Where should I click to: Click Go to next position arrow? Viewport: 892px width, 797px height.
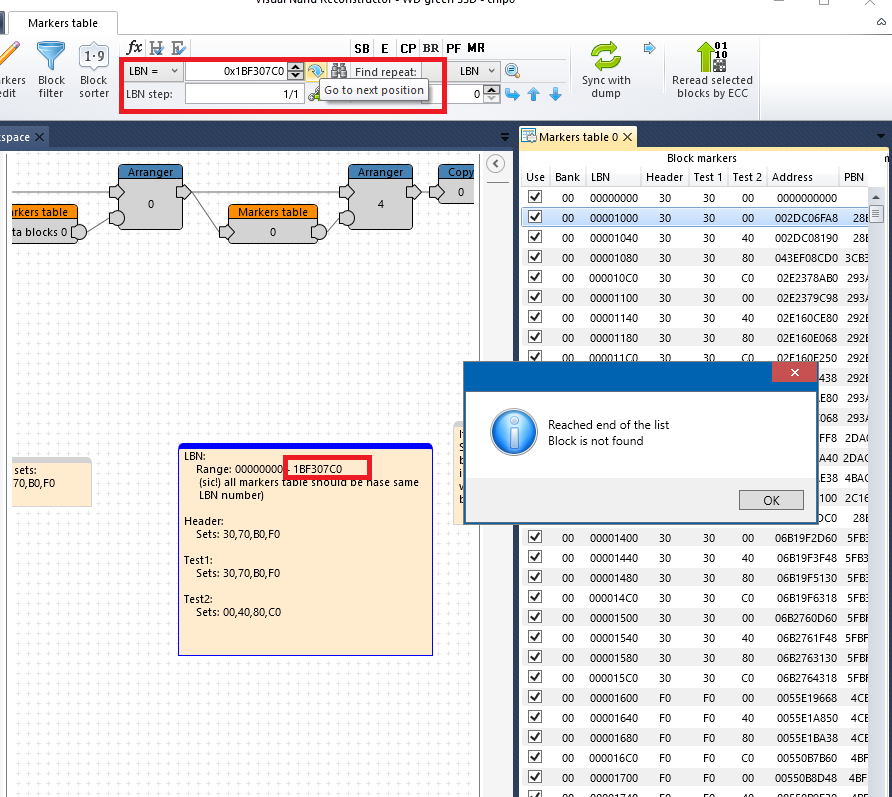[316, 71]
